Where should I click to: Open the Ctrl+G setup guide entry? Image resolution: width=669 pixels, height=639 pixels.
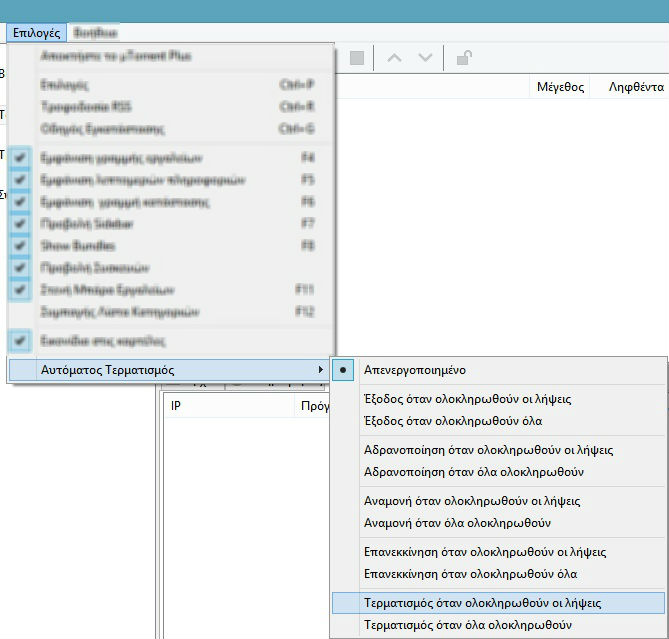click(170, 128)
